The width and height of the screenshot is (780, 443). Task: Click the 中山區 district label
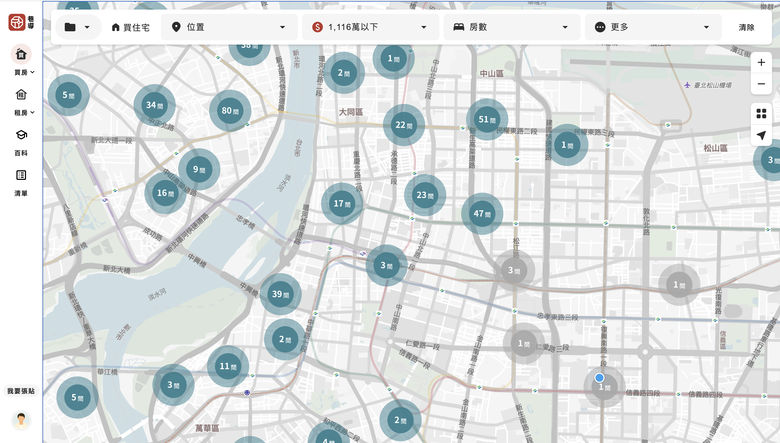coord(491,74)
